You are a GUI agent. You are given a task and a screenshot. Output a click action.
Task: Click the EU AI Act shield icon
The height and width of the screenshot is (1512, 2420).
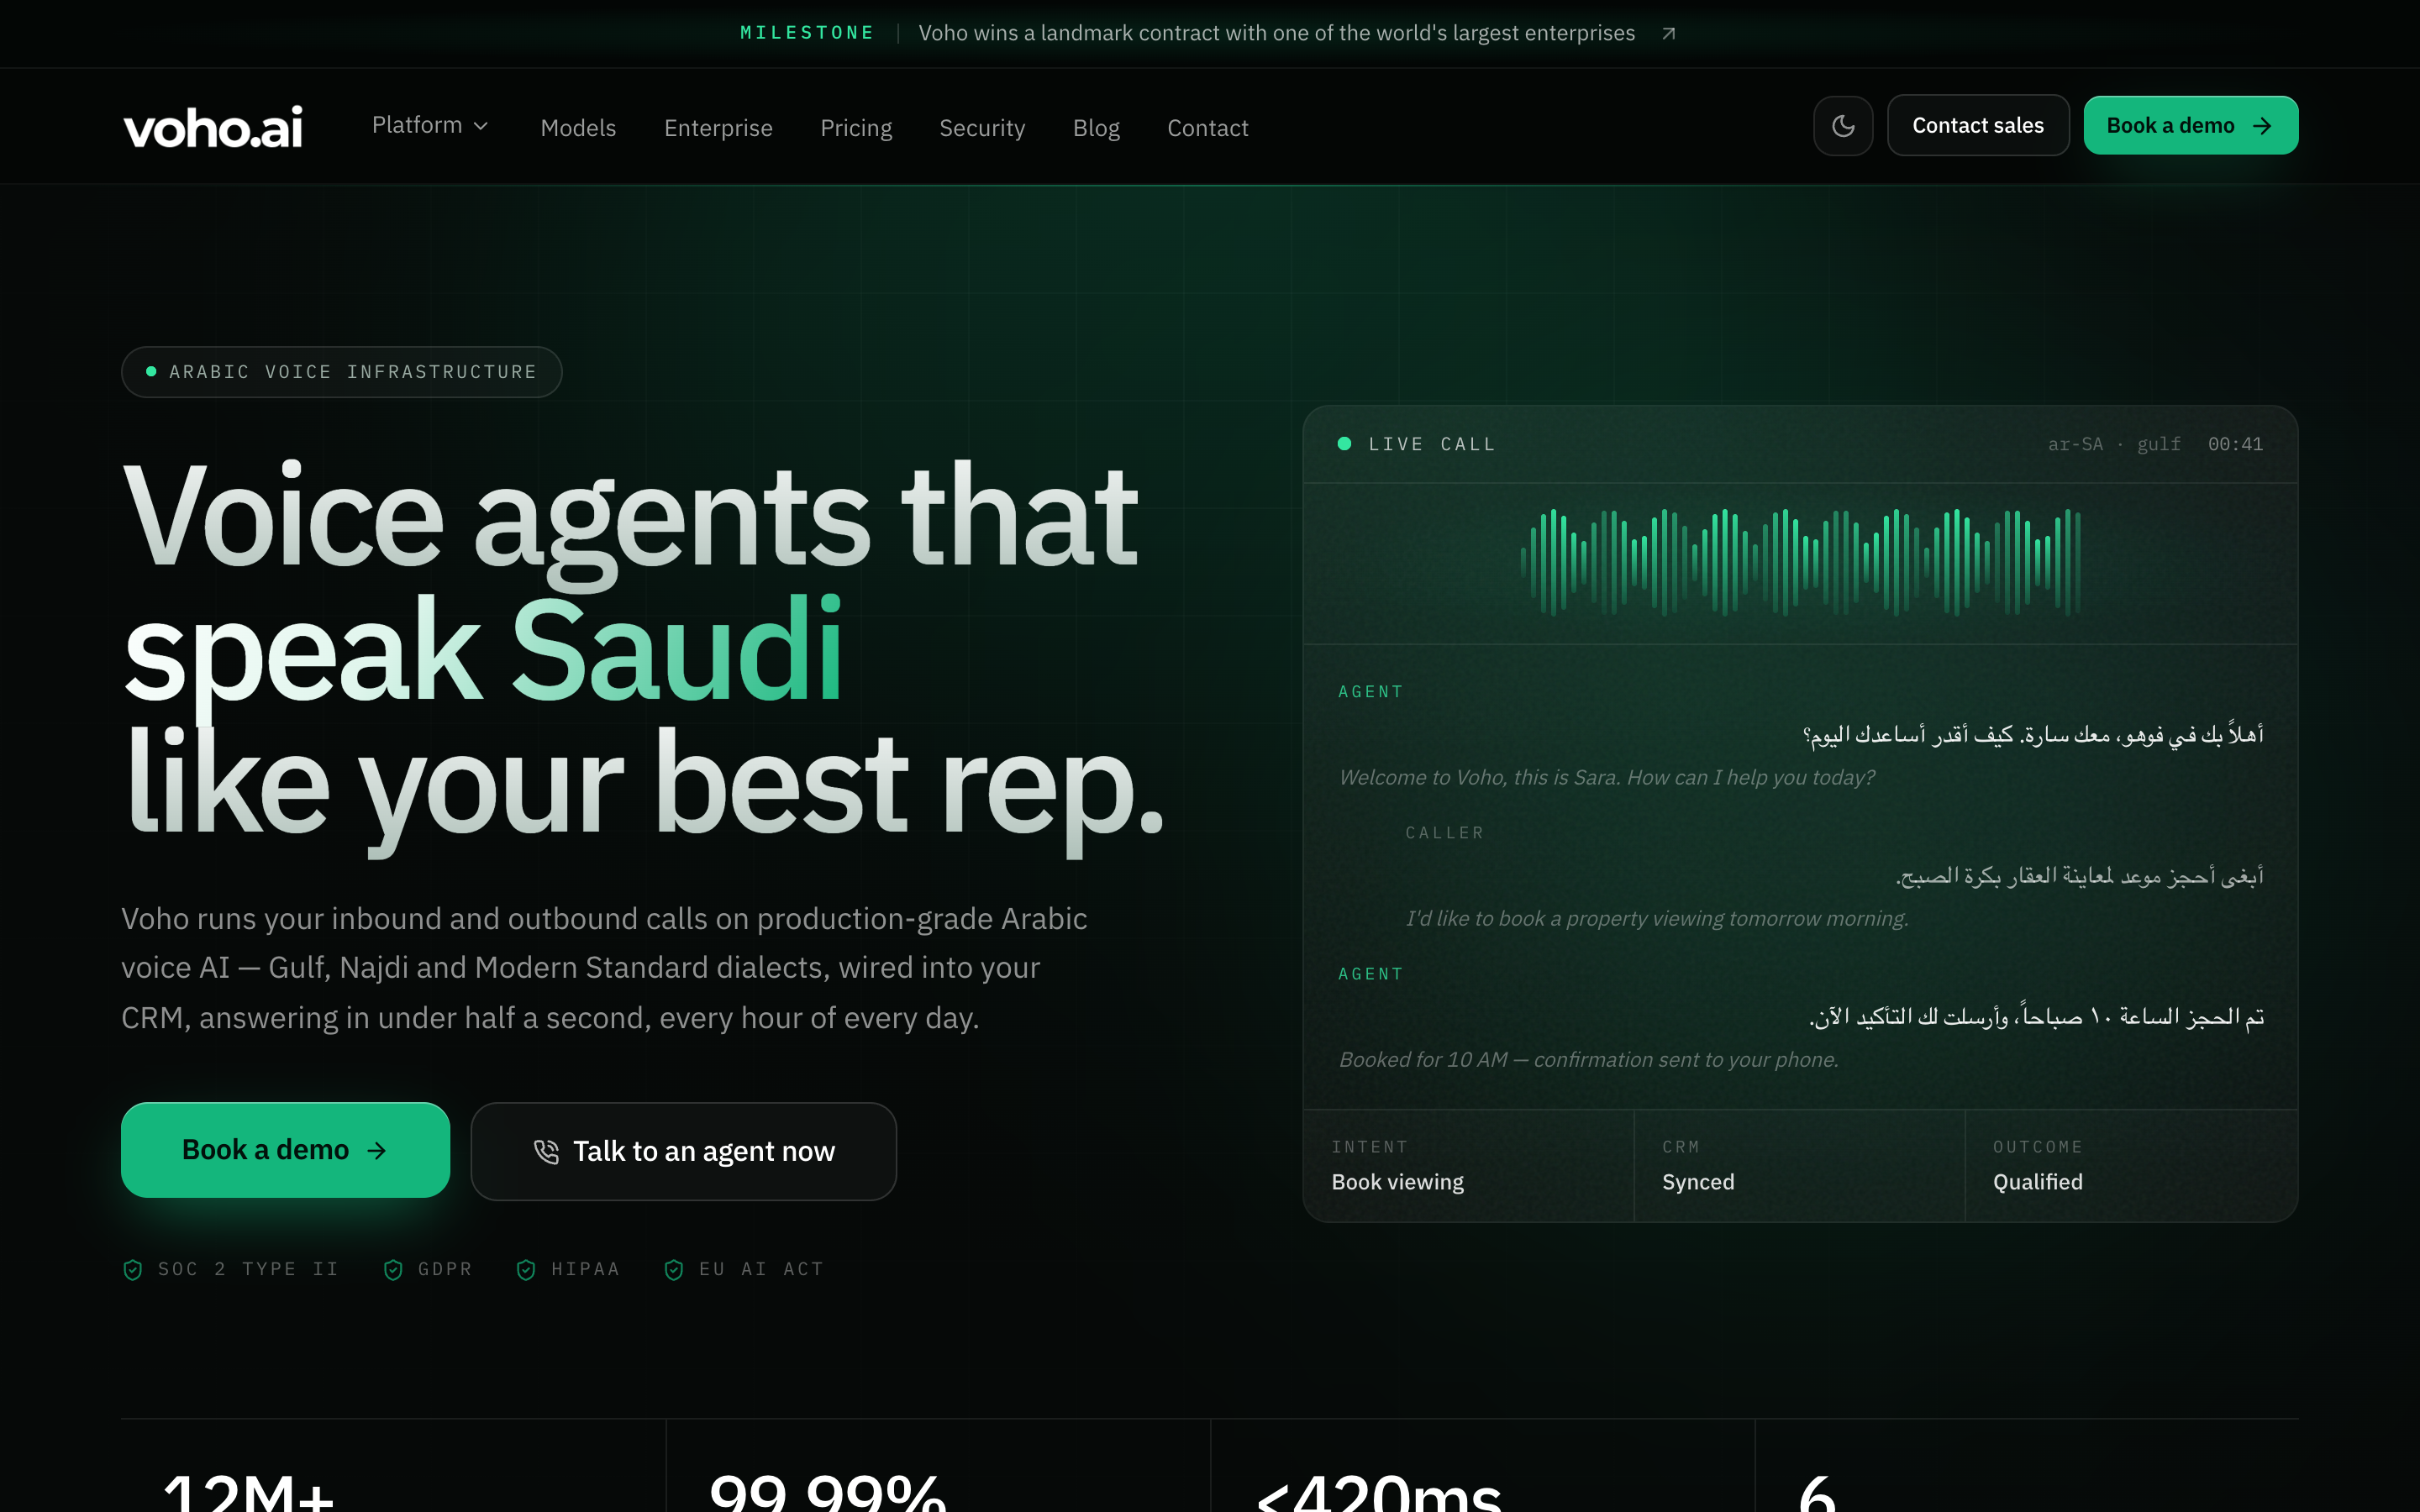[x=674, y=1270]
